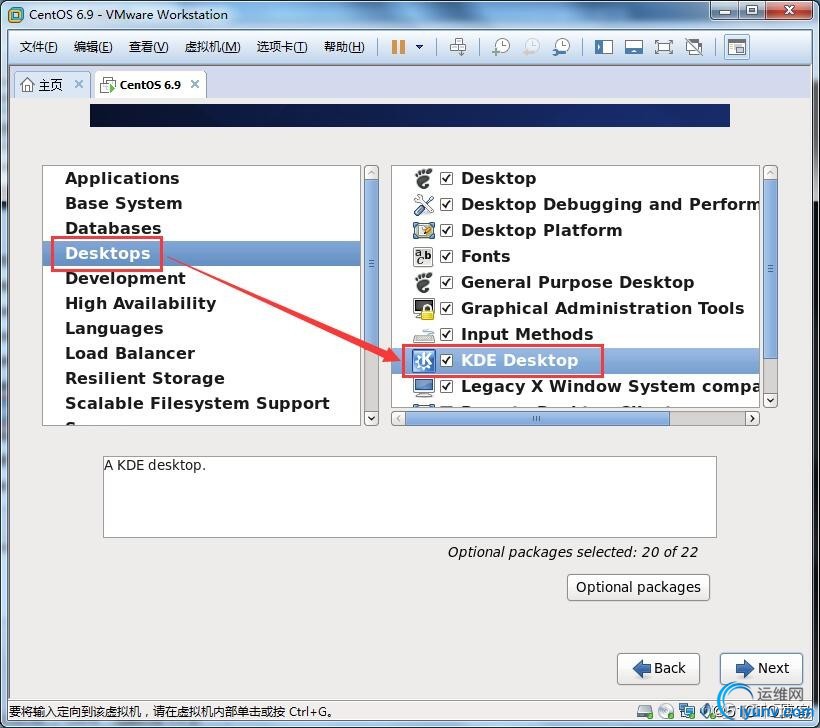Click the home icon on 主页 tab

click(27, 84)
